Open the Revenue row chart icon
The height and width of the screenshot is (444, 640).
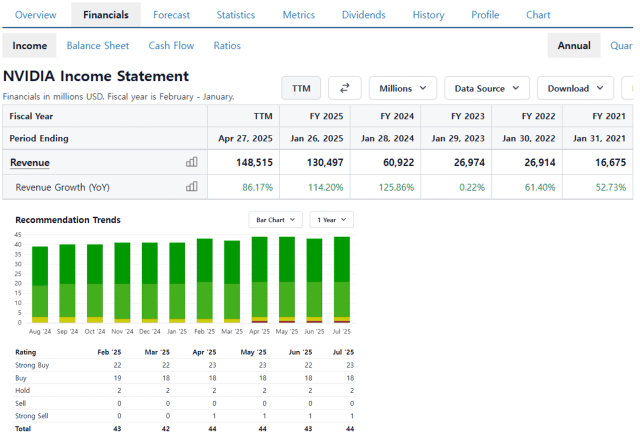(x=191, y=162)
